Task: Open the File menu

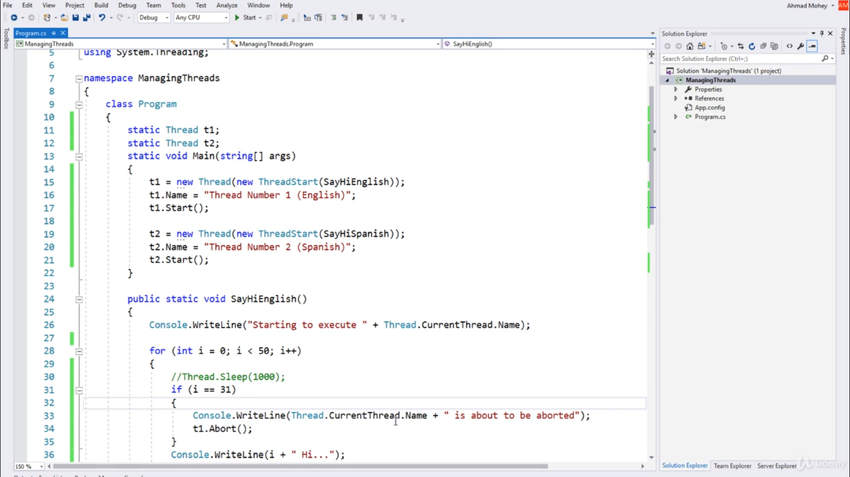Action: click(x=8, y=5)
